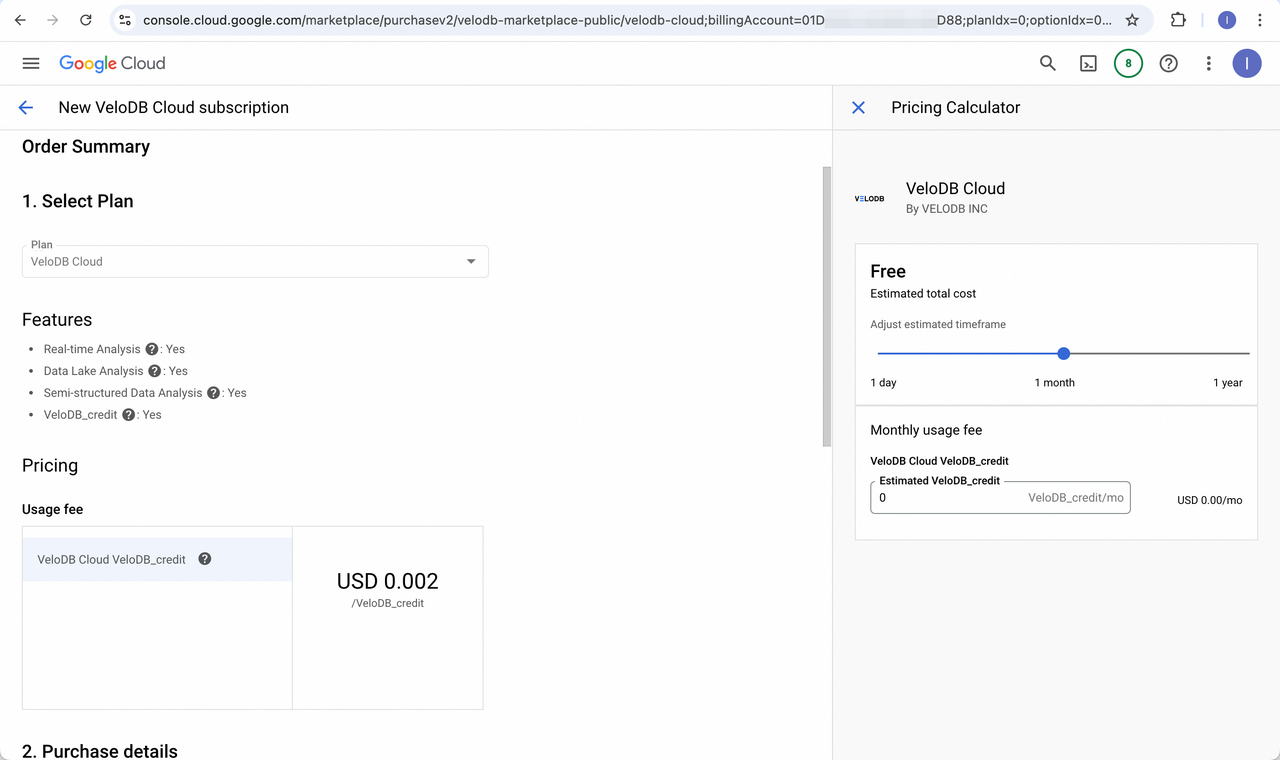
Task: Open the tooltip beside VeloDB Cloud VeloDB_credit
Action: (x=204, y=559)
